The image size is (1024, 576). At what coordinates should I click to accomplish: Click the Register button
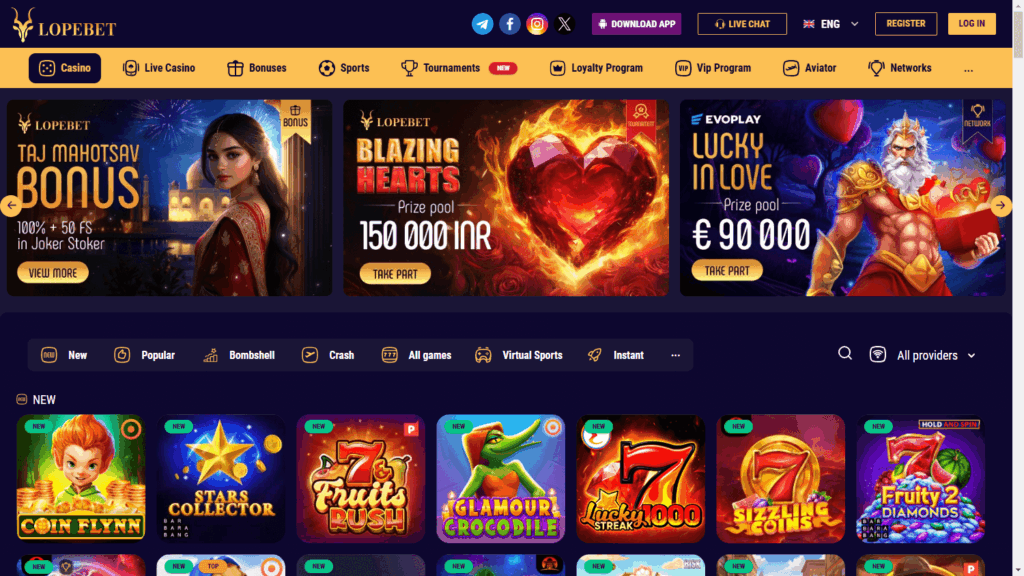coord(906,24)
